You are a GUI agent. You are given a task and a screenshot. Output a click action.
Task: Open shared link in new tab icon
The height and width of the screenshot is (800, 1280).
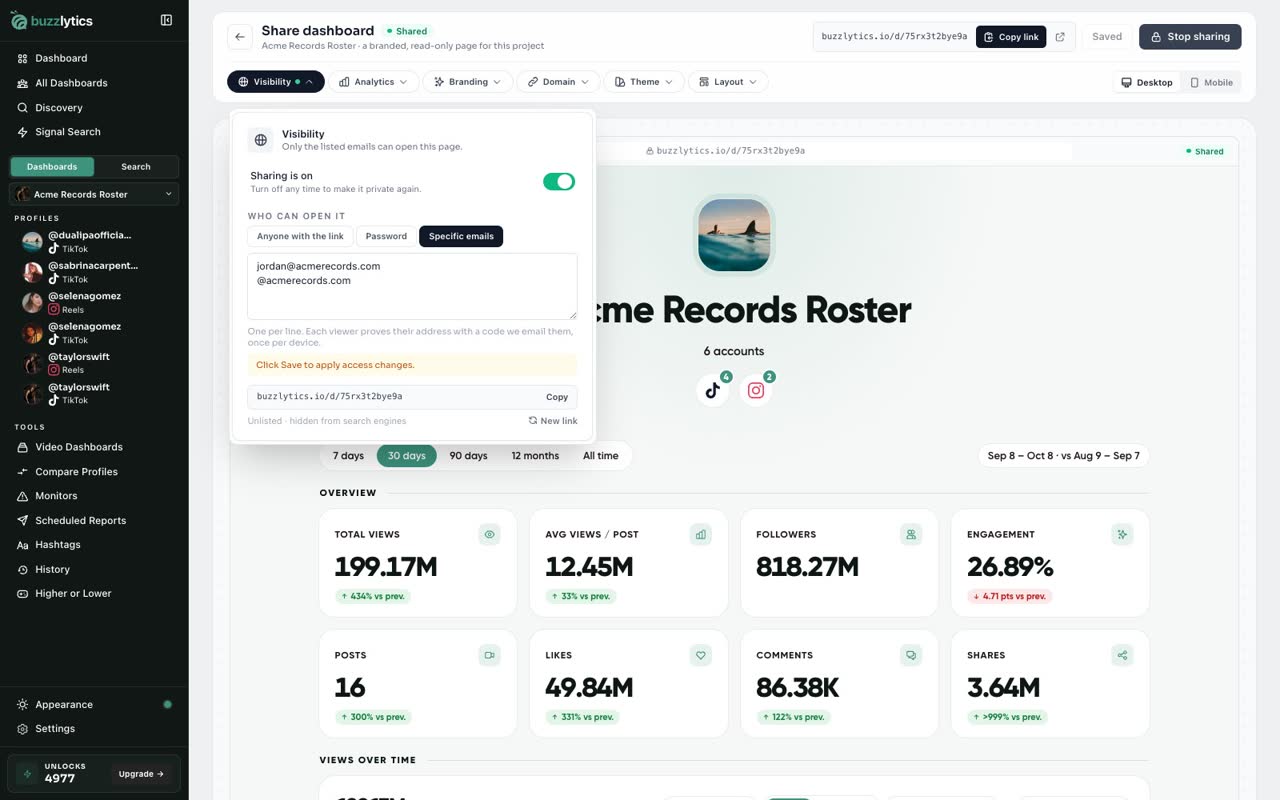[1060, 37]
